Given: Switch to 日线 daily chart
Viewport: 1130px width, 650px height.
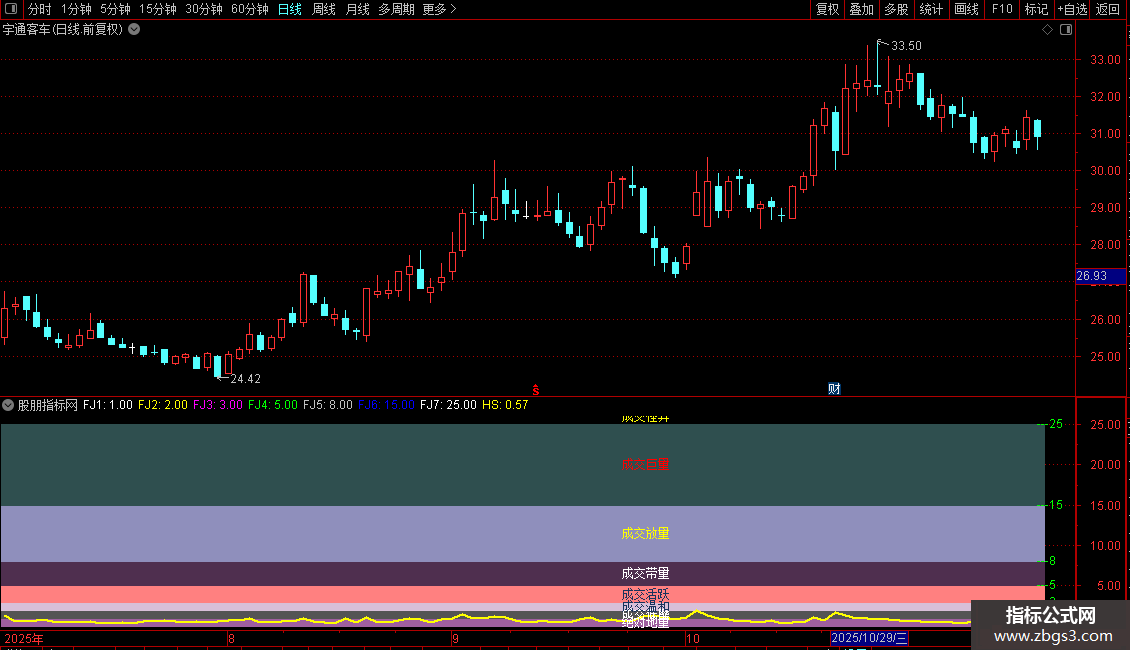Looking at the screenshot, I should [290, 9].
